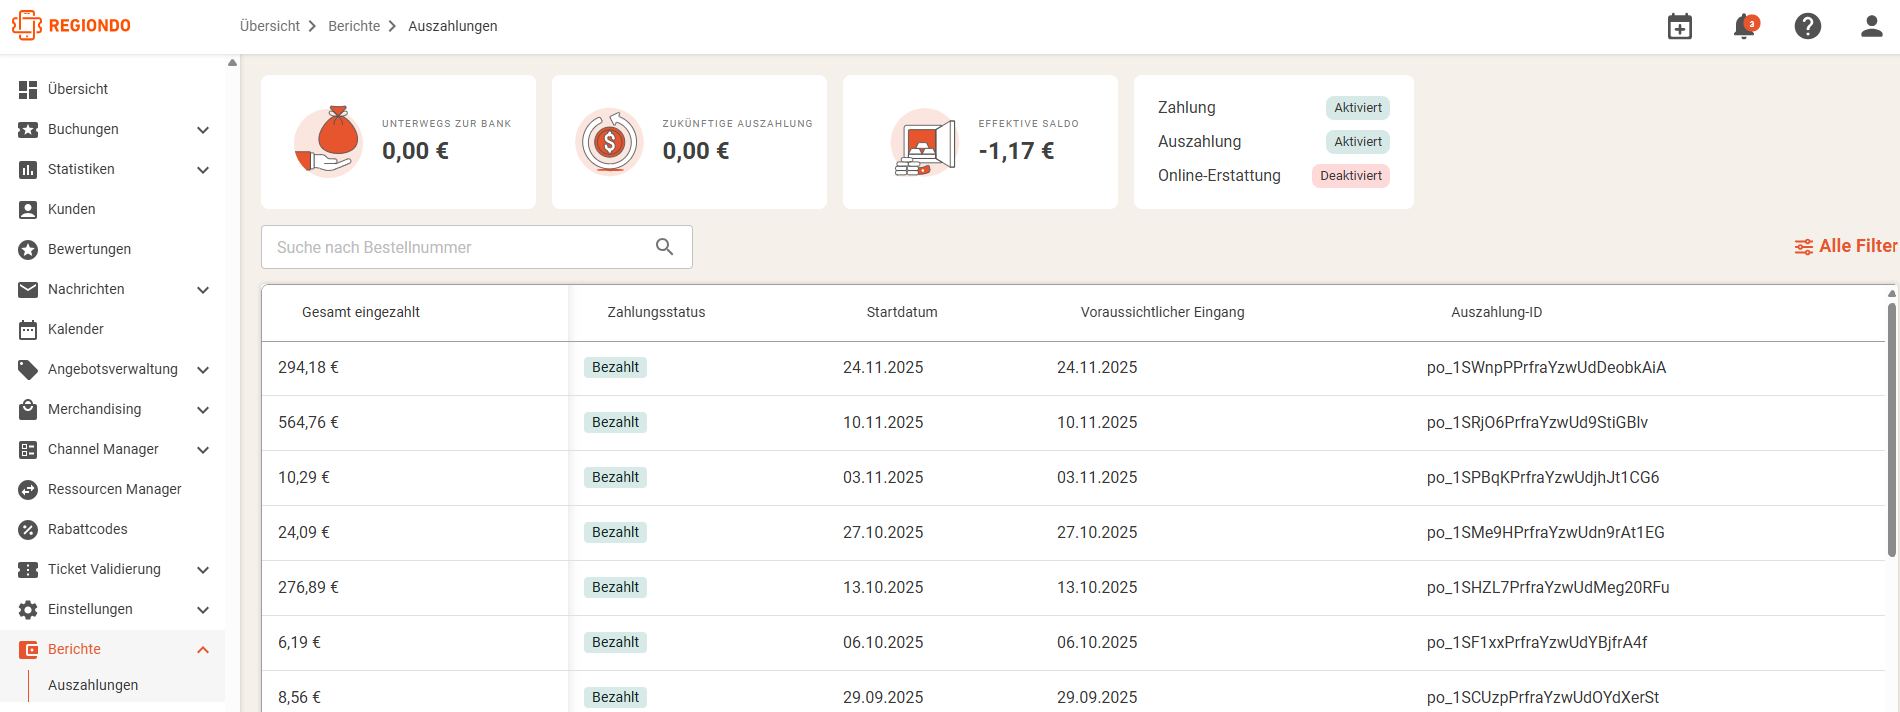Select payout ID po_1SMe9HPrfraYzwUdn9rAt1EG
The image size is (1900, 712).
(x=1545, y=533)
